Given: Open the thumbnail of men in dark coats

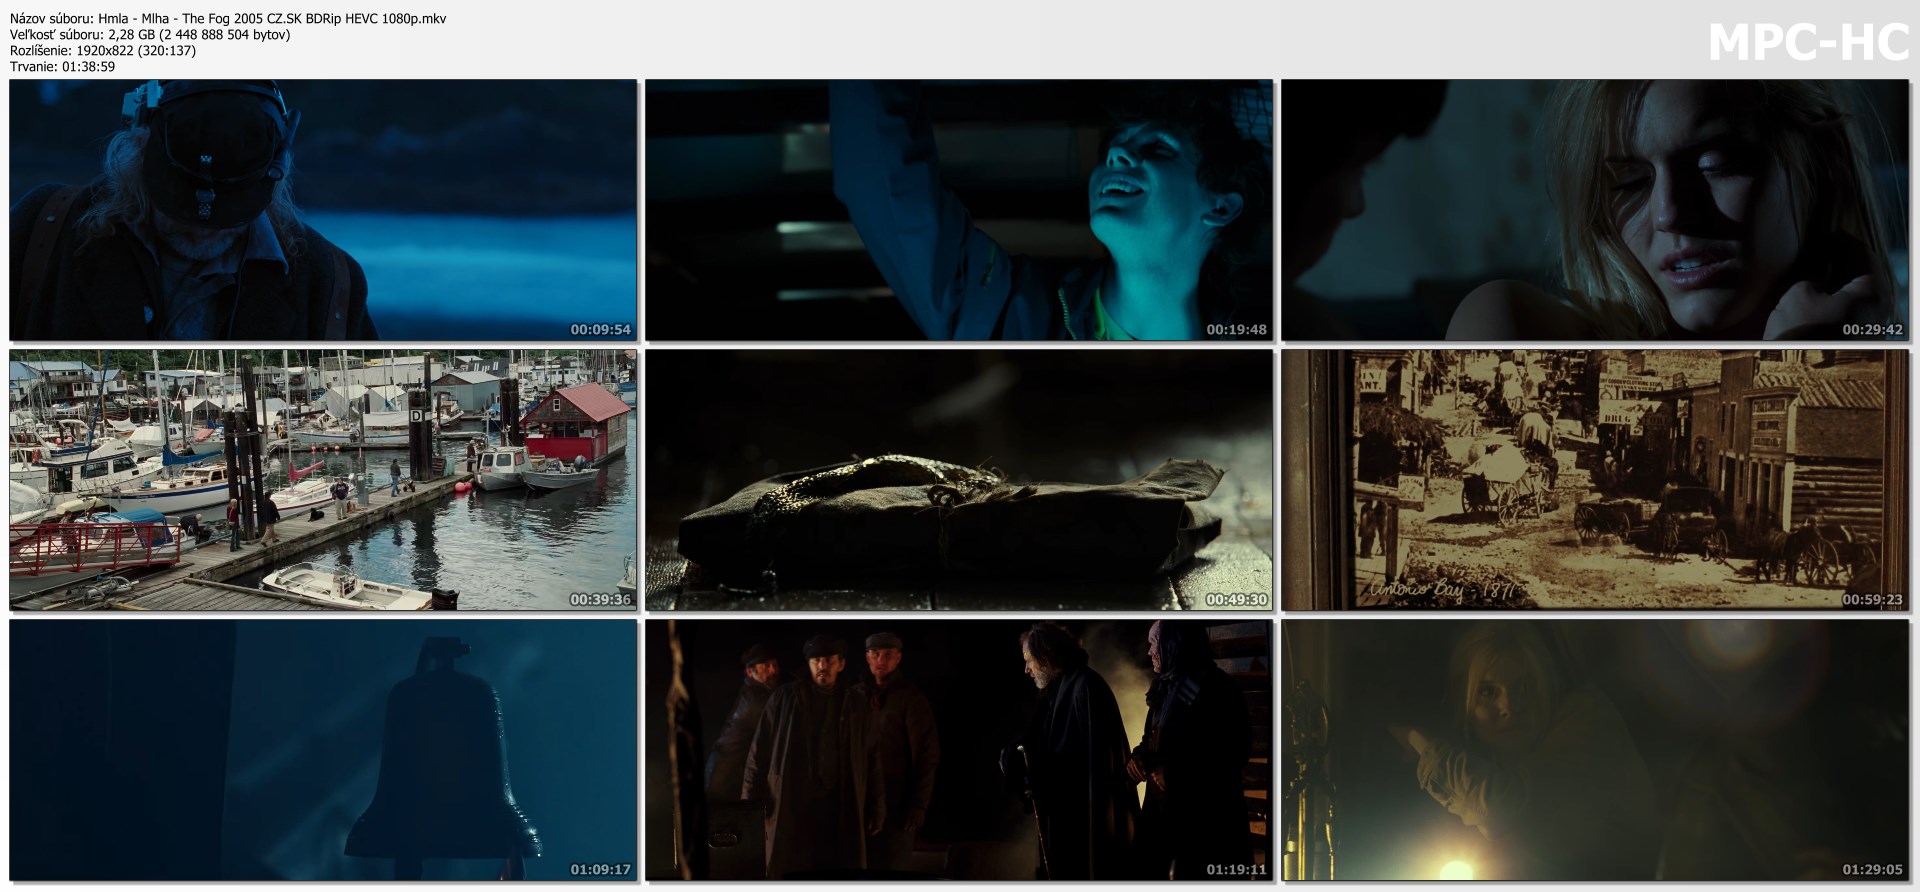Looking at the screenshot, I should coord(959,750).
